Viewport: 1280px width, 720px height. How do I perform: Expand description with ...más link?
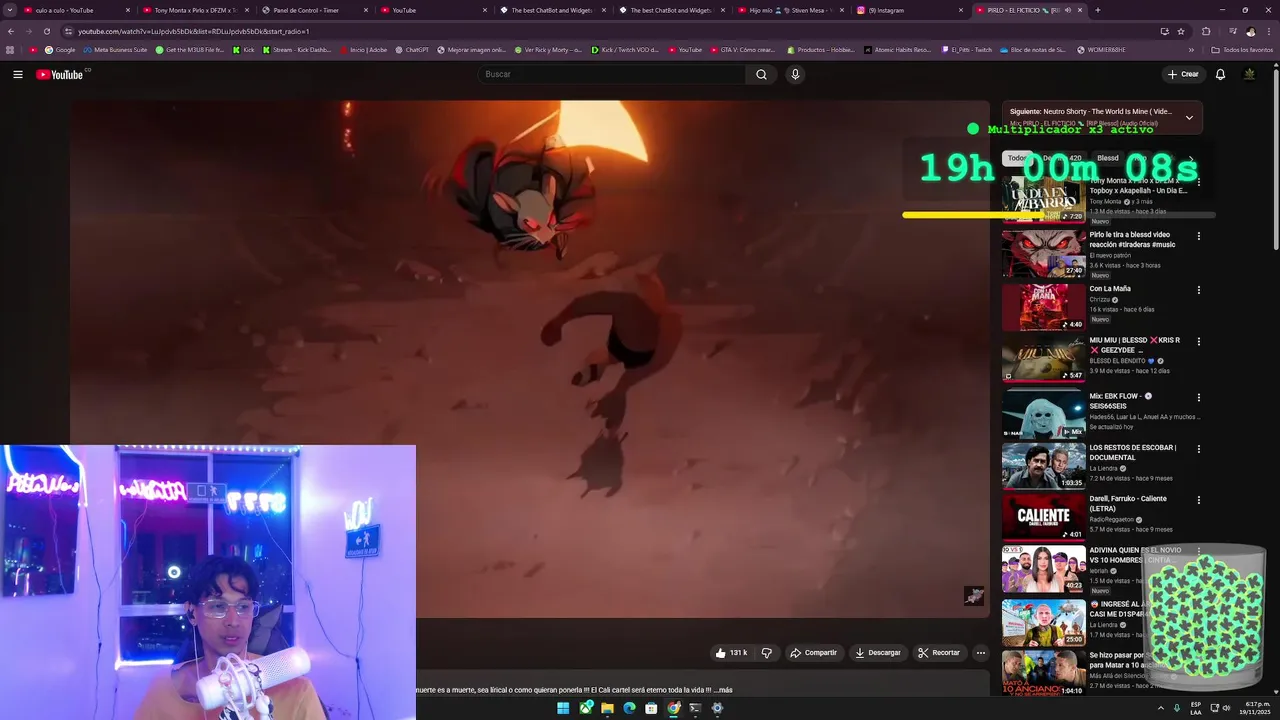coord(723,690)
